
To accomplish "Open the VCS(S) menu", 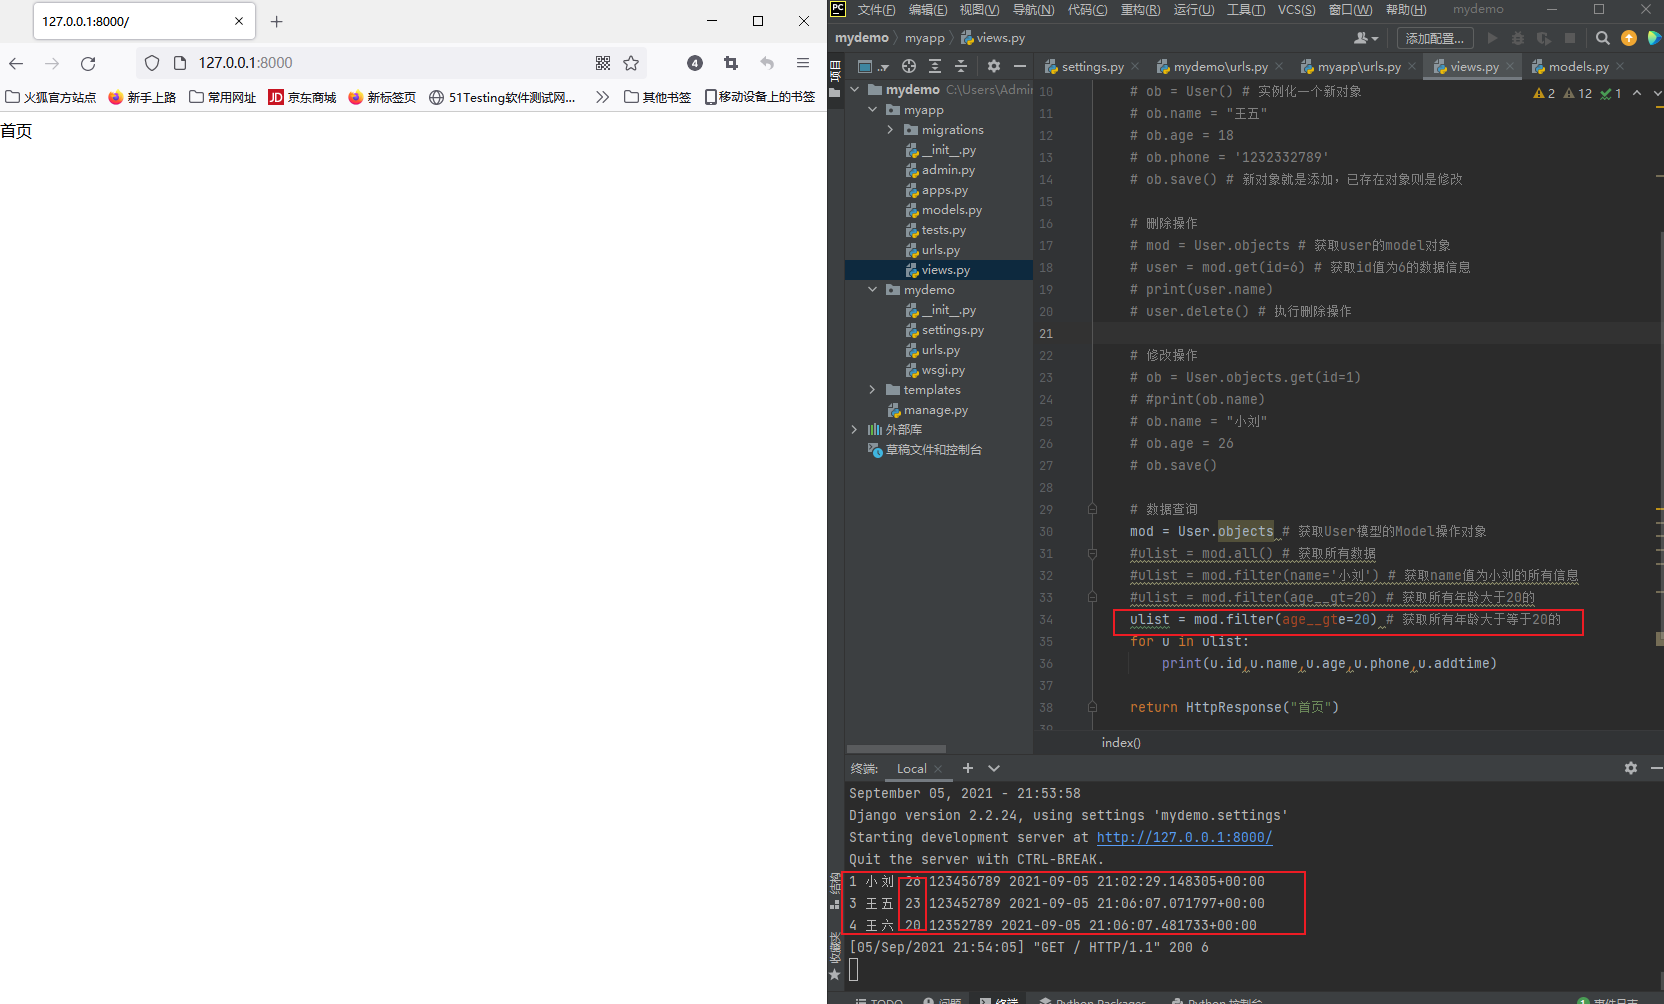I will (1297, 10).
